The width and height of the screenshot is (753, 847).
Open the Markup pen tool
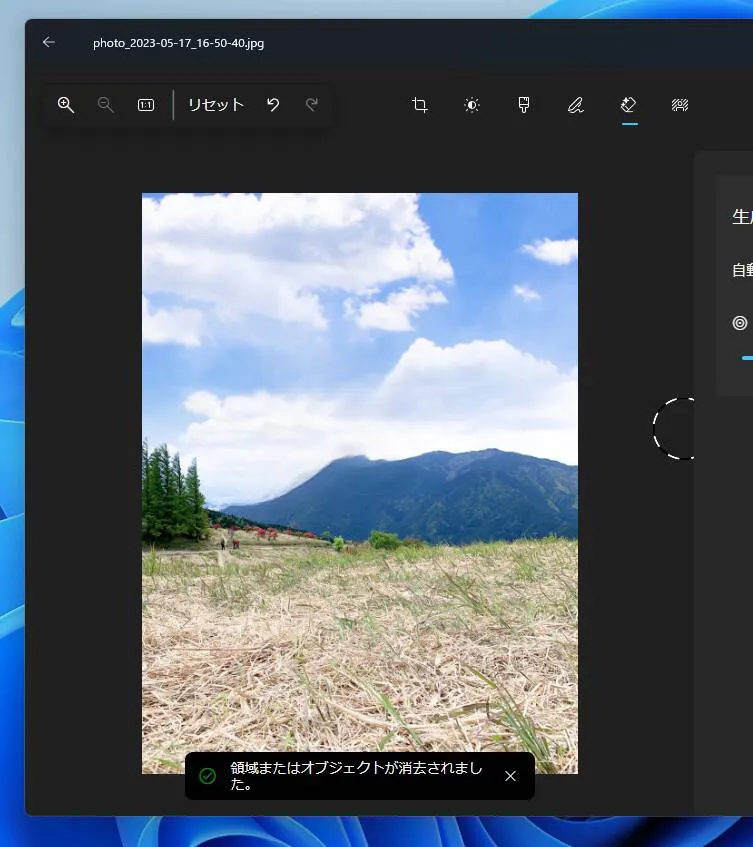coord(576,104)
